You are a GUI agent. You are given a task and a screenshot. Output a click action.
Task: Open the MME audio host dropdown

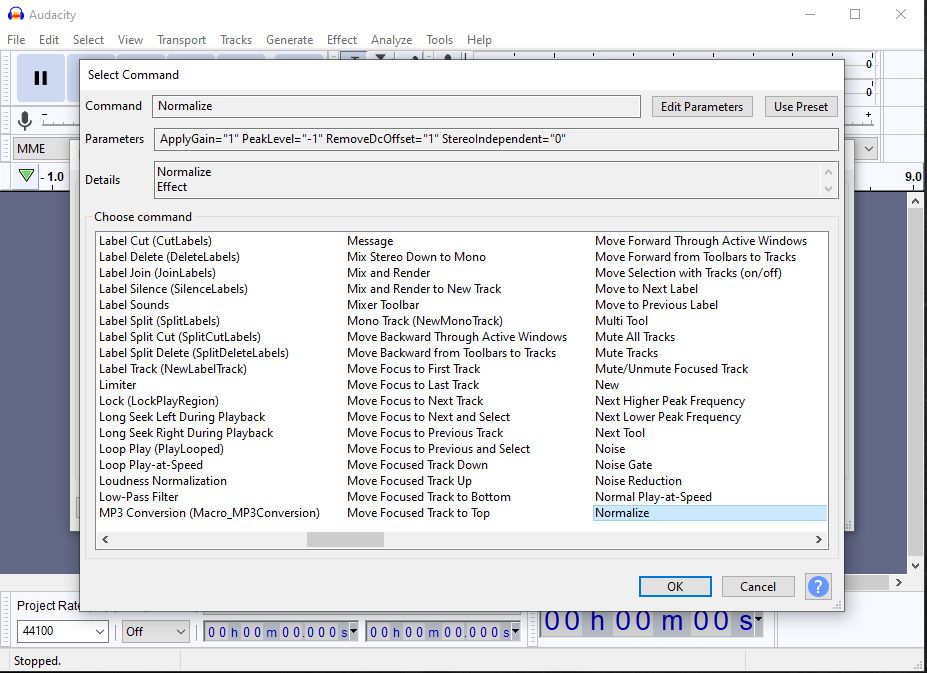tap(42, 149)
